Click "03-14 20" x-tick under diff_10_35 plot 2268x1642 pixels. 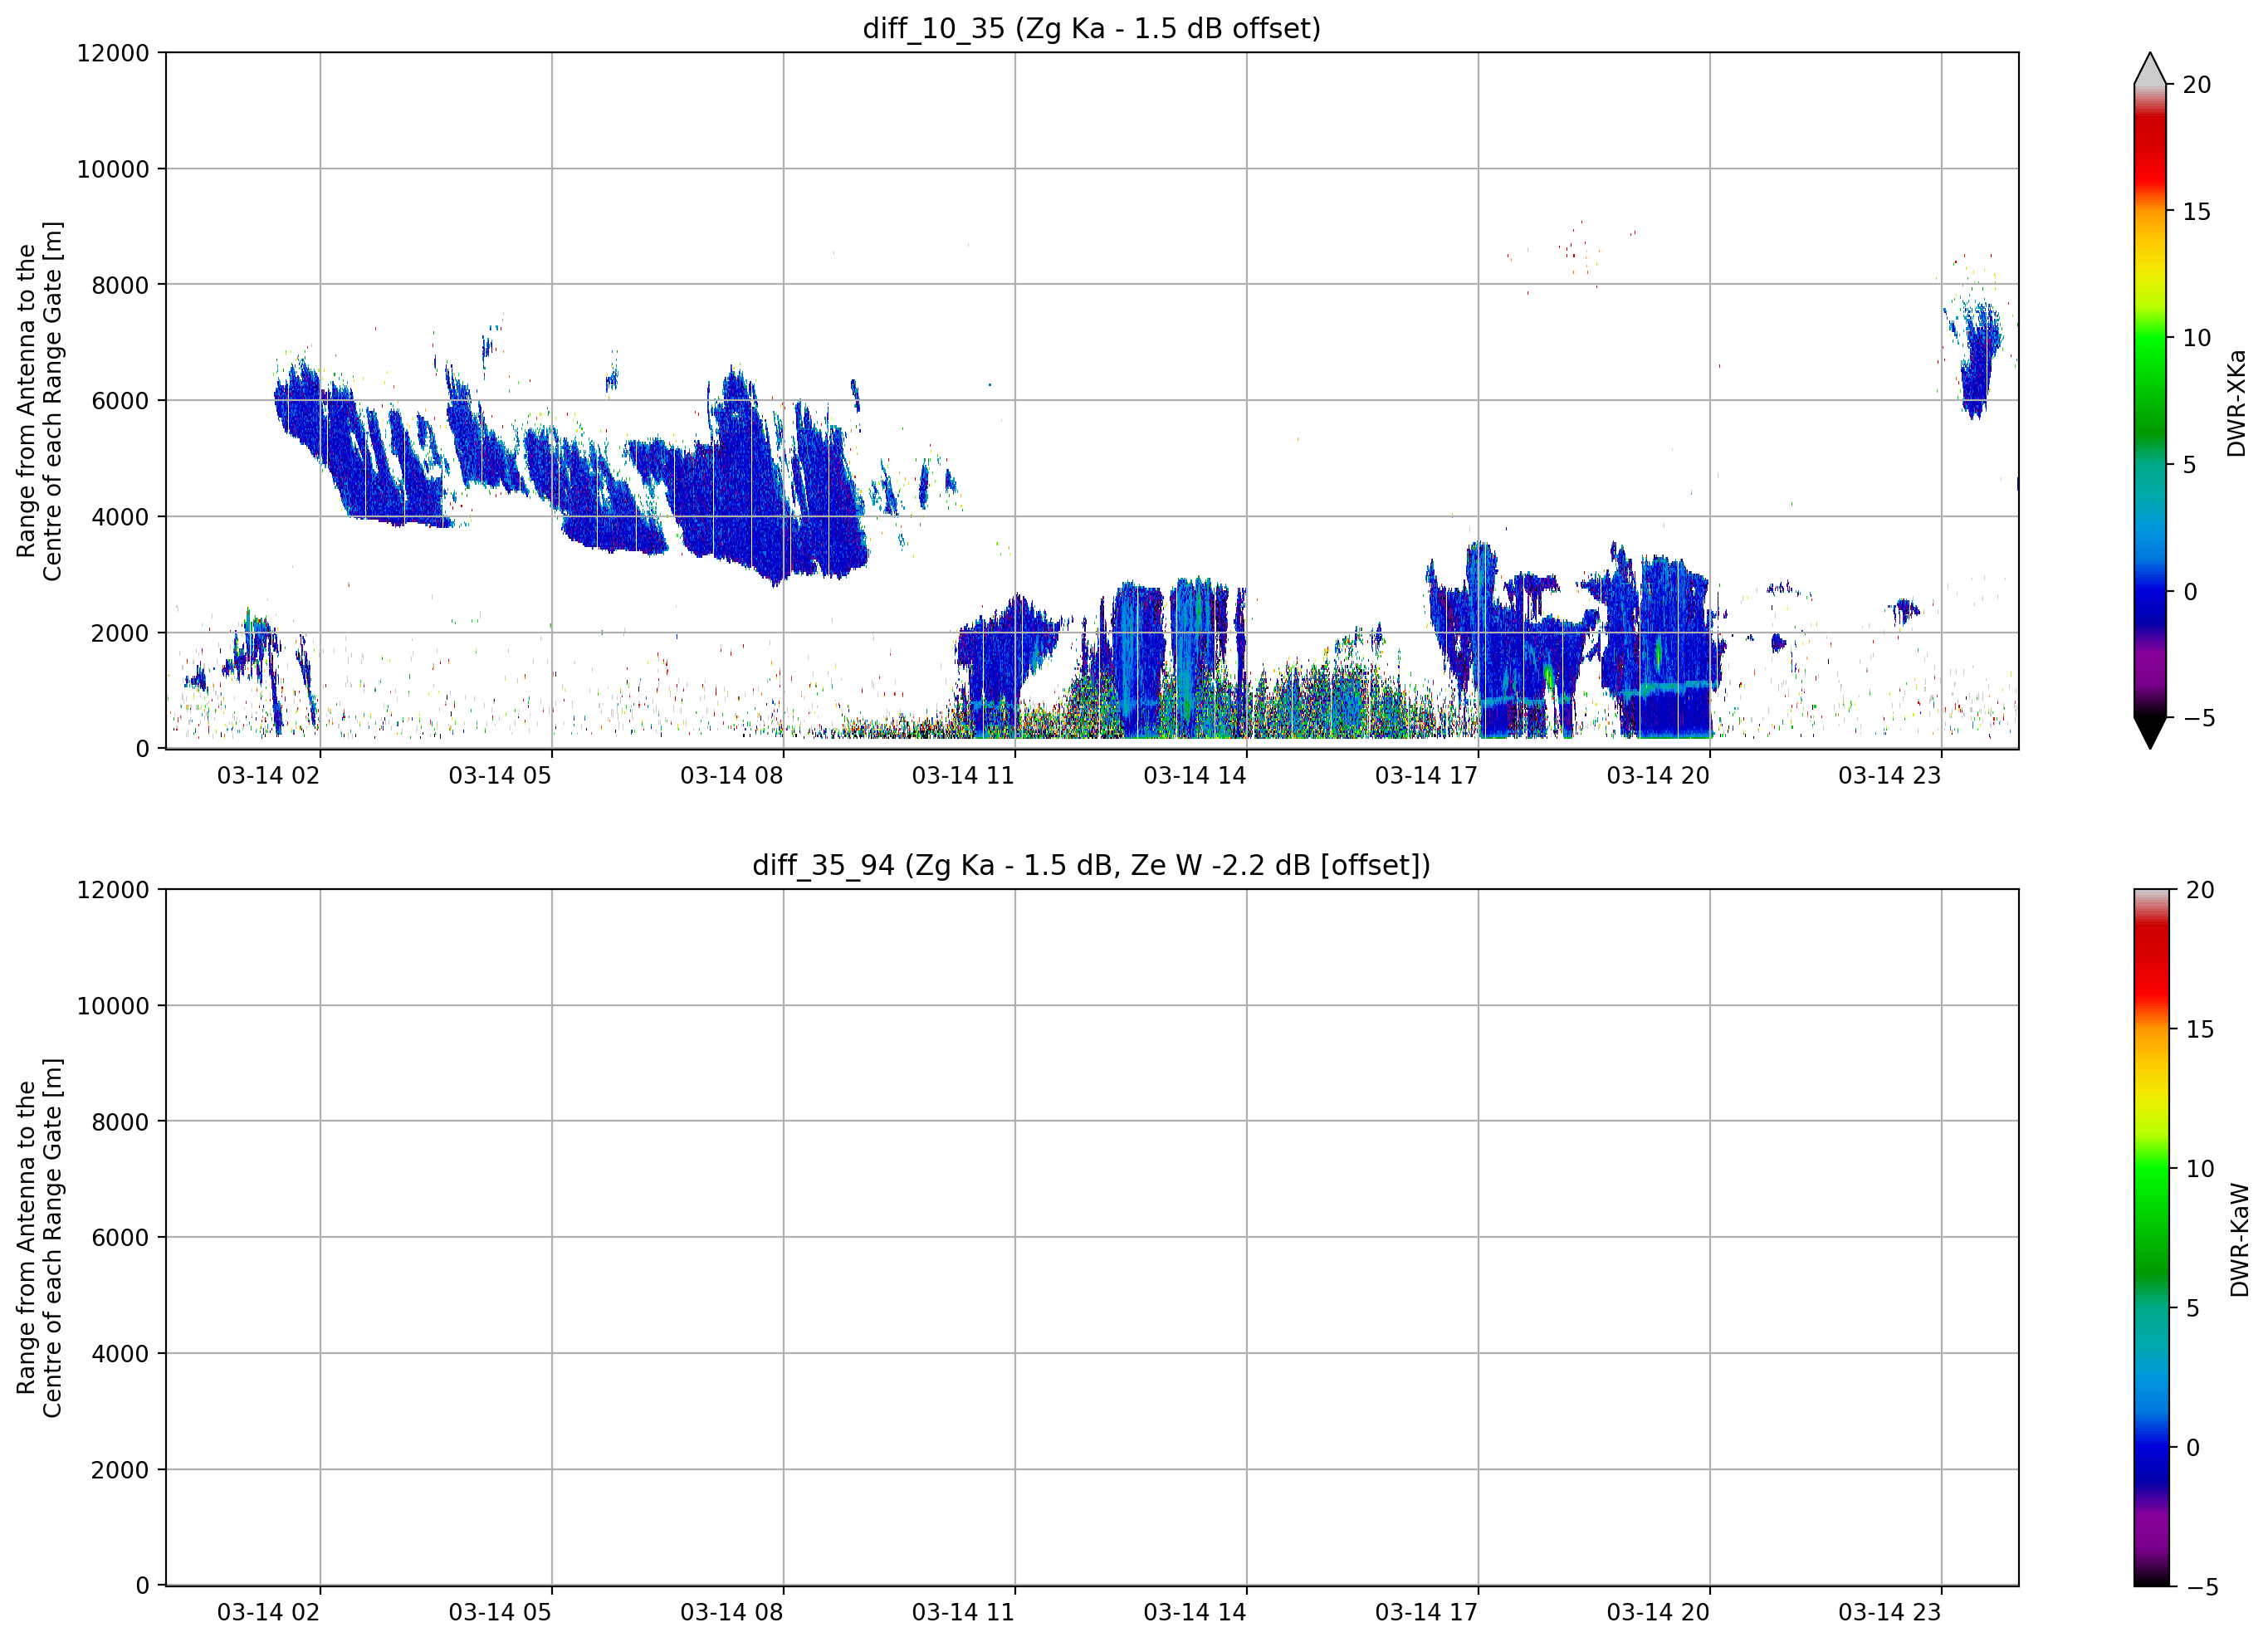(1658, 776)
